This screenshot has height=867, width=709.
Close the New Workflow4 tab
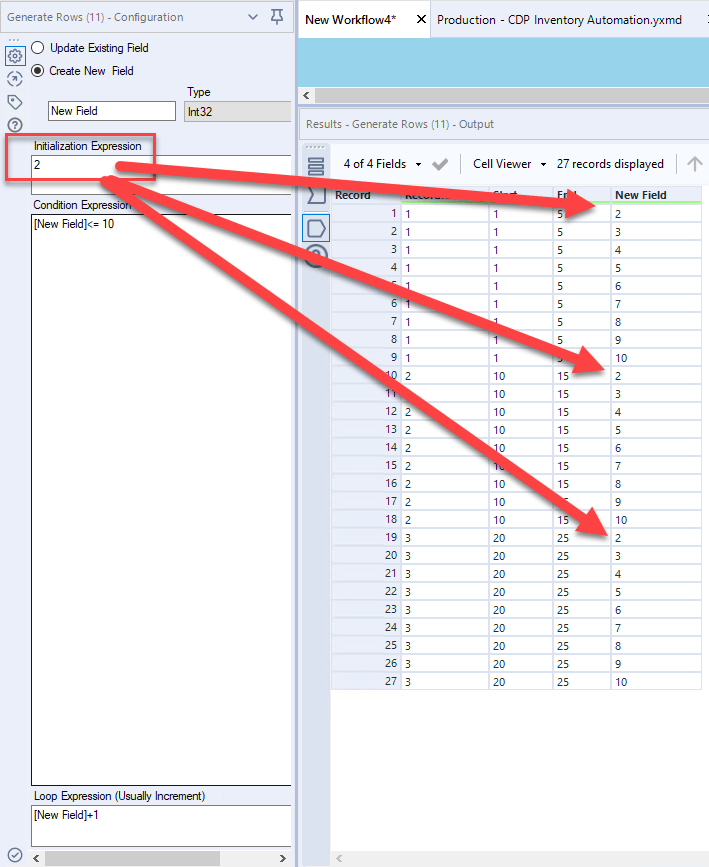point(421,19)
